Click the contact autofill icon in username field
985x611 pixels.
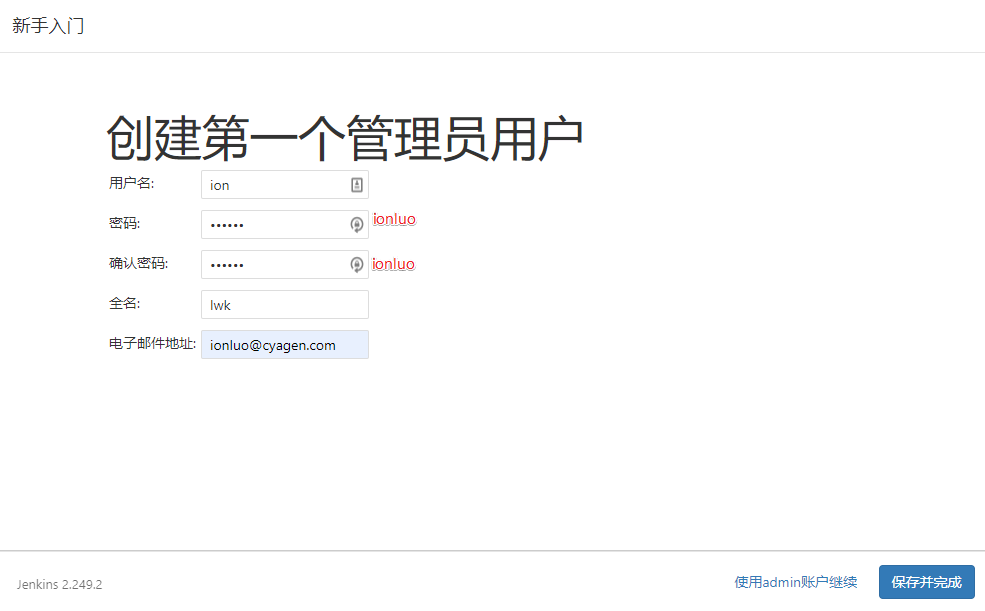[357, 185]
